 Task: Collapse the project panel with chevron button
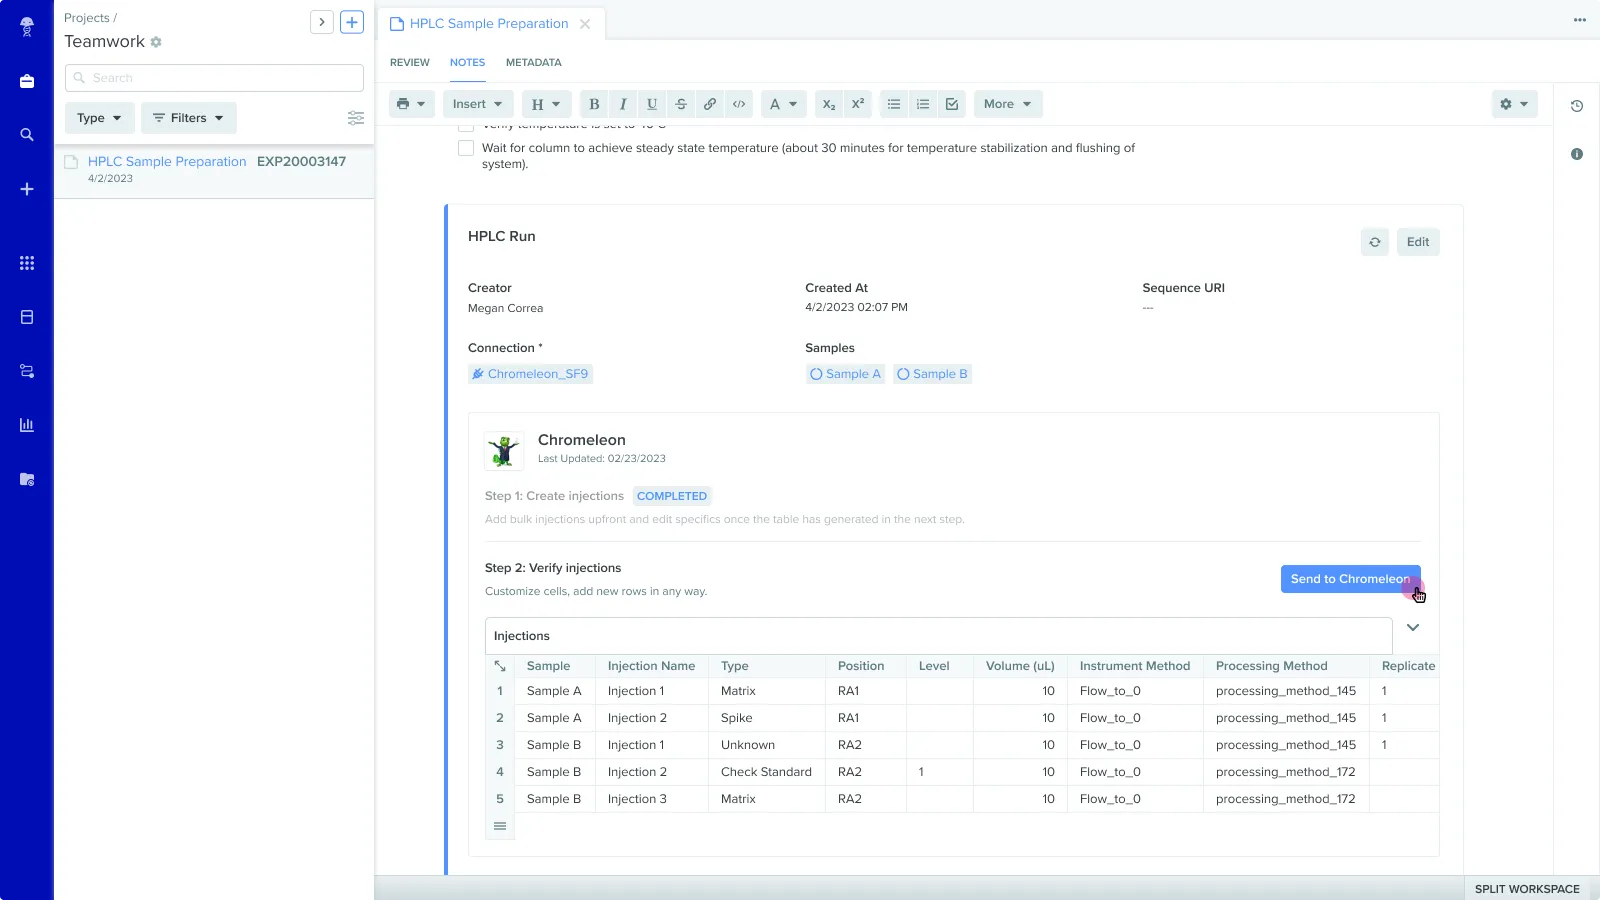click(322, 22)
